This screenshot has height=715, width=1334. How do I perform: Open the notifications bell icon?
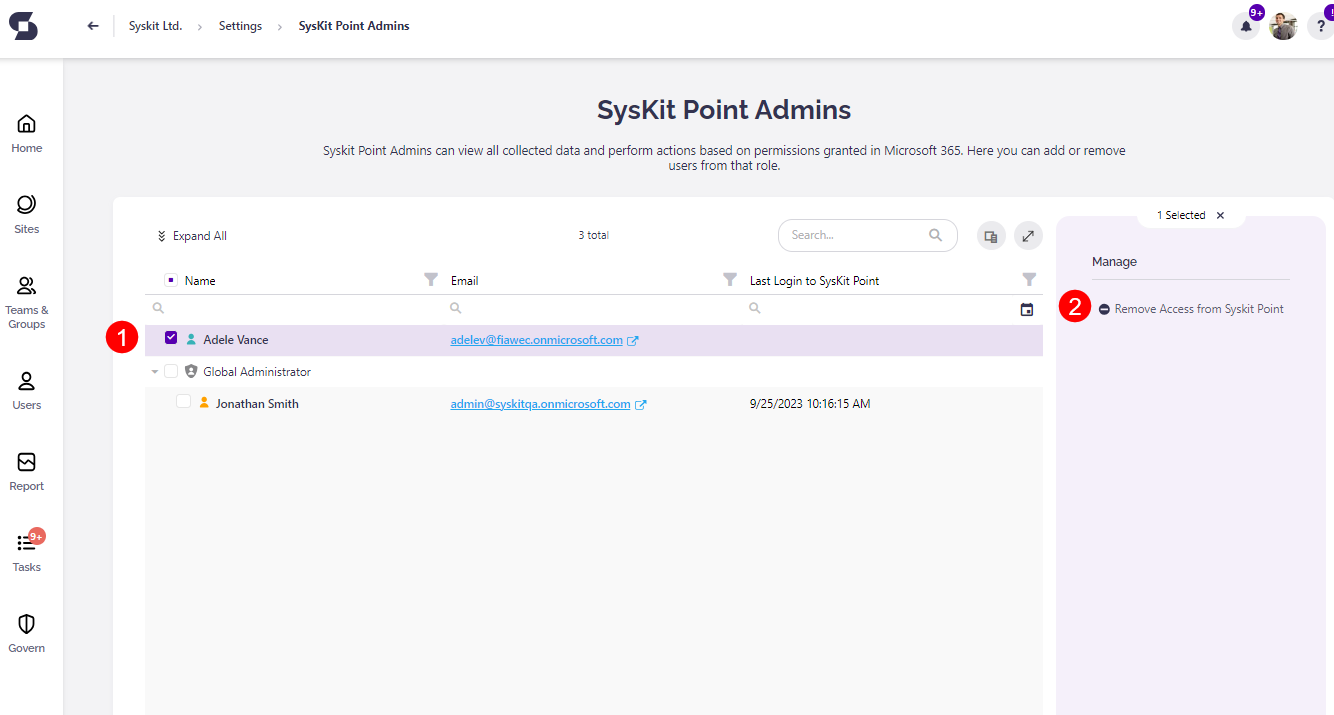[x=1246, y=27]
